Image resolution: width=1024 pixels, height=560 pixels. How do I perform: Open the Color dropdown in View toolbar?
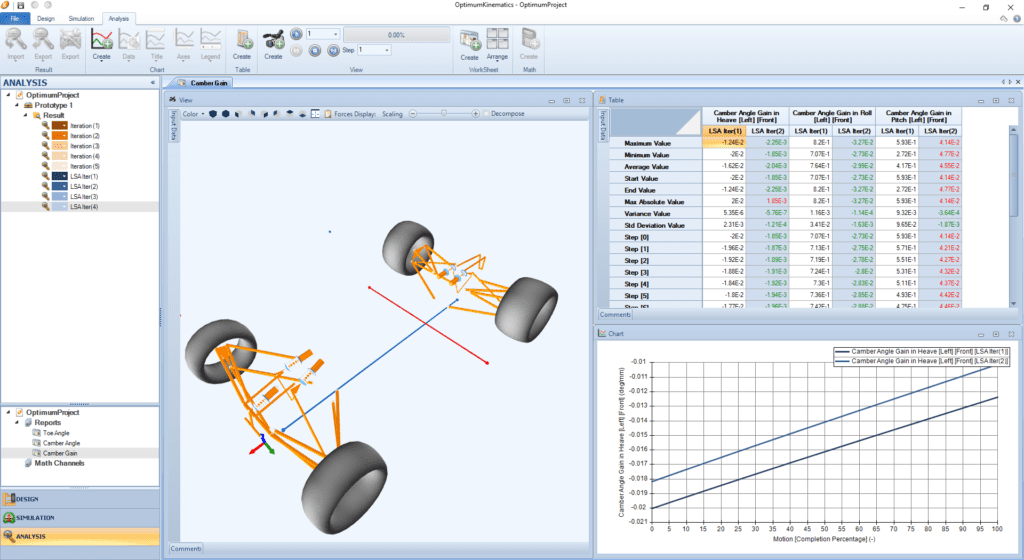tap(193, 114)
